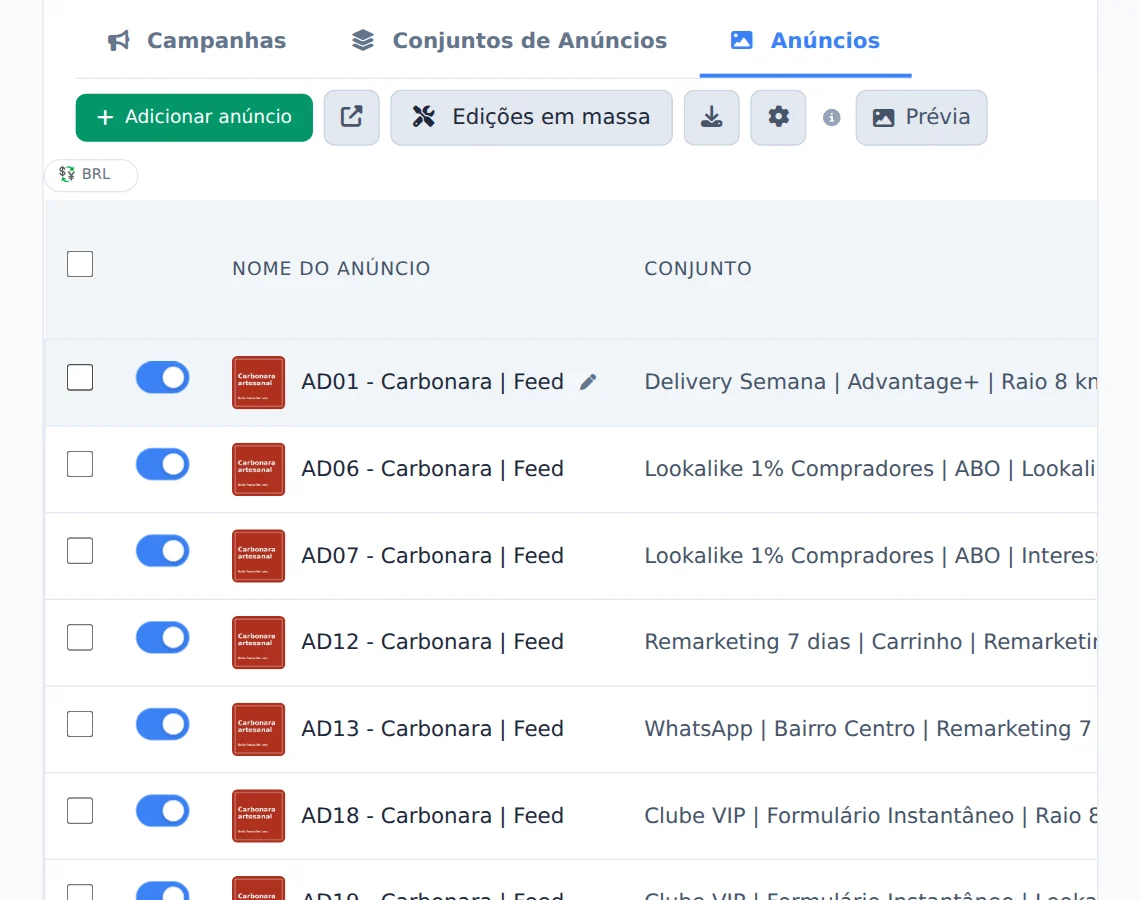The width and height of the screenshot is (1141, 900).
Task: Click the name AD07 - Carbonara | Feed
Action: tap(432, 556)
